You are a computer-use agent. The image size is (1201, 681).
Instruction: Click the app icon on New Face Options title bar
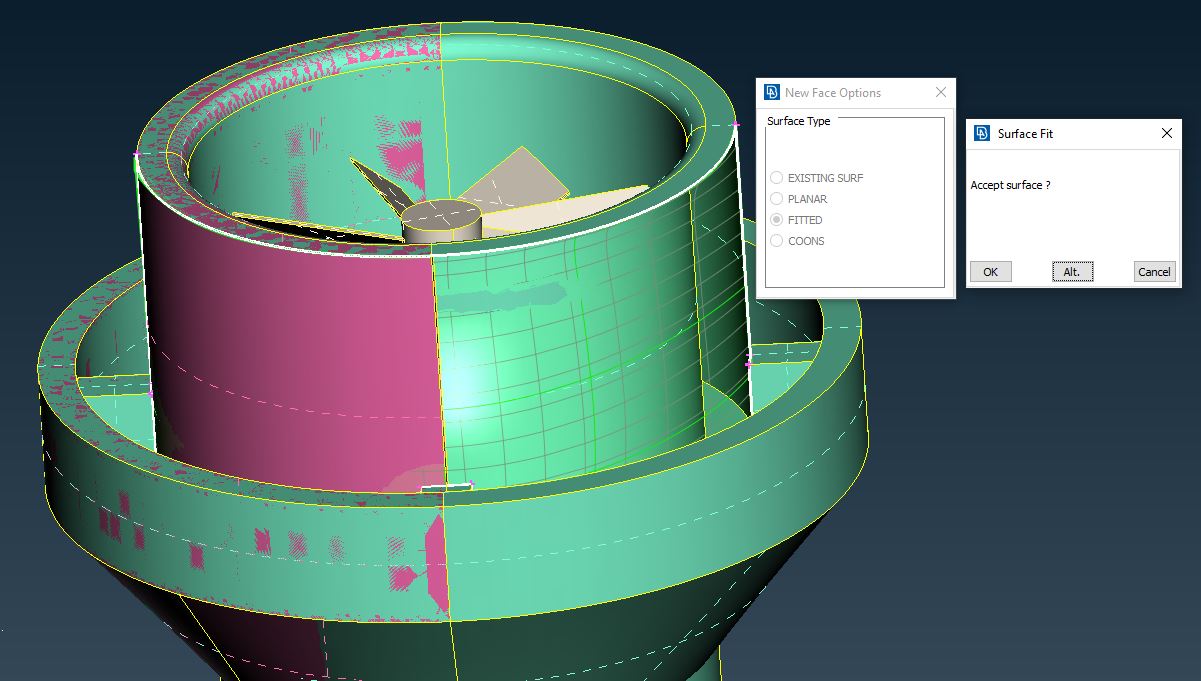click(771, 92)
